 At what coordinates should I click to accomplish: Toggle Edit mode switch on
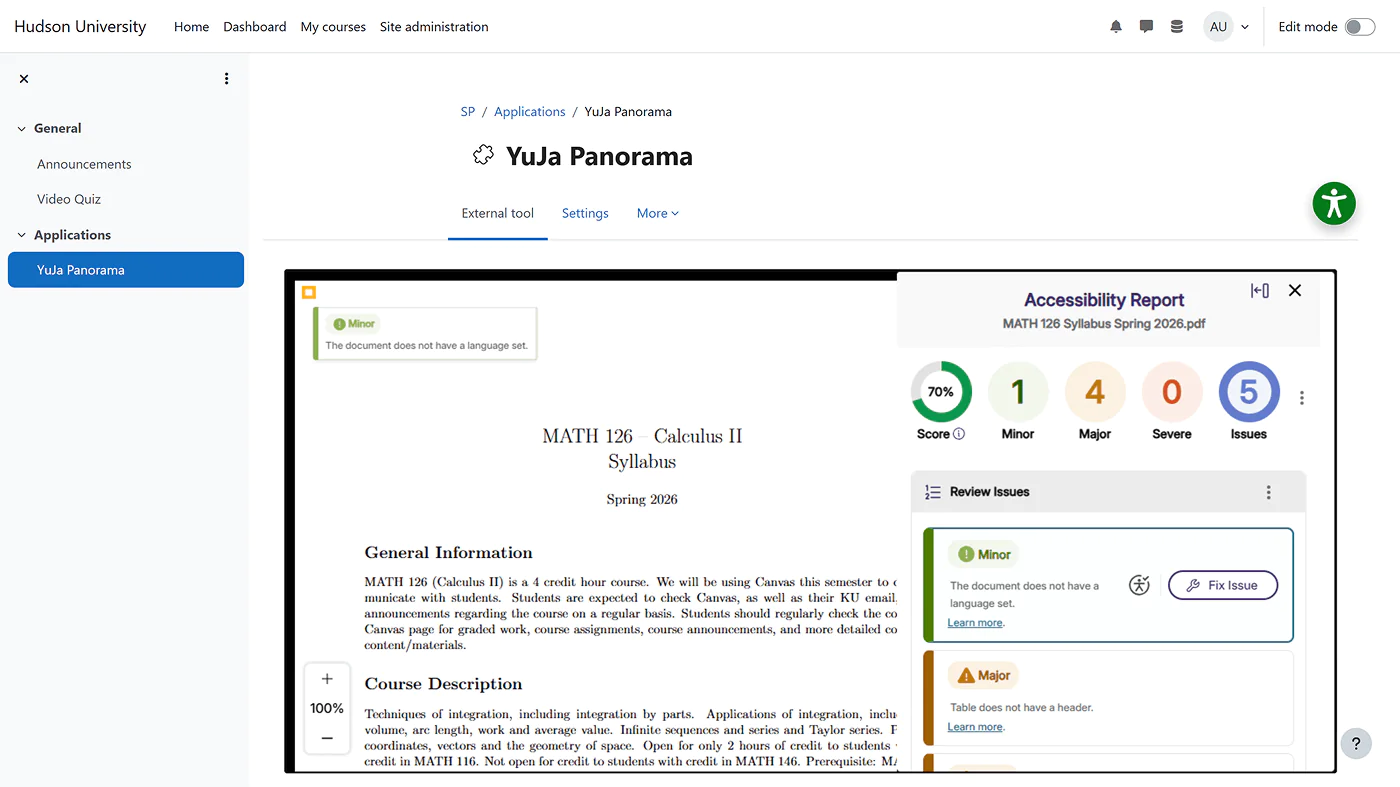[1359, 27]
